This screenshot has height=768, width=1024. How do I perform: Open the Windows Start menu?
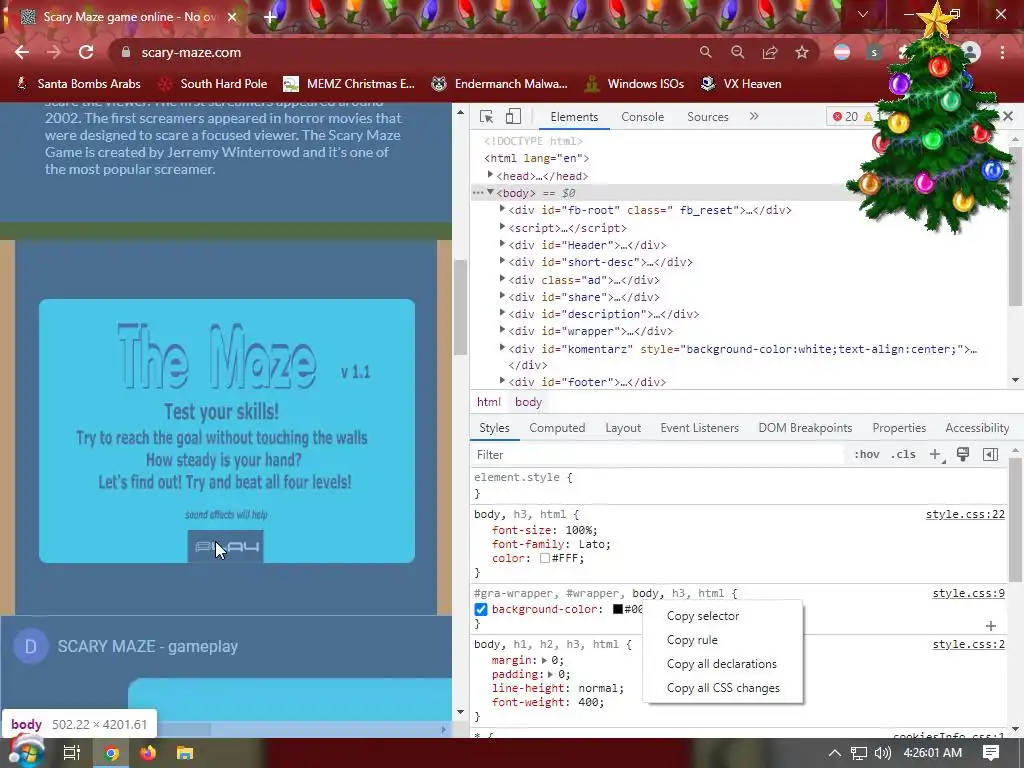click(27, 753)
